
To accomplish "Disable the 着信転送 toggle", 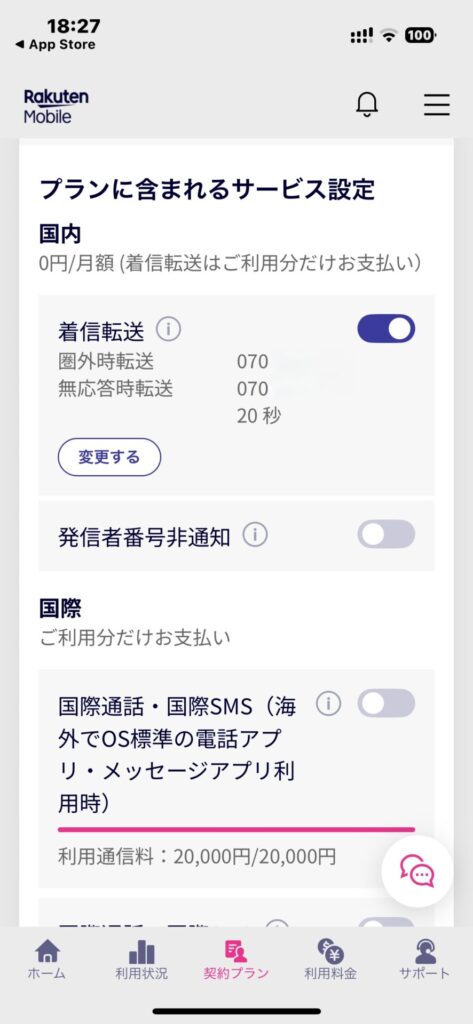I will [386, 329].
